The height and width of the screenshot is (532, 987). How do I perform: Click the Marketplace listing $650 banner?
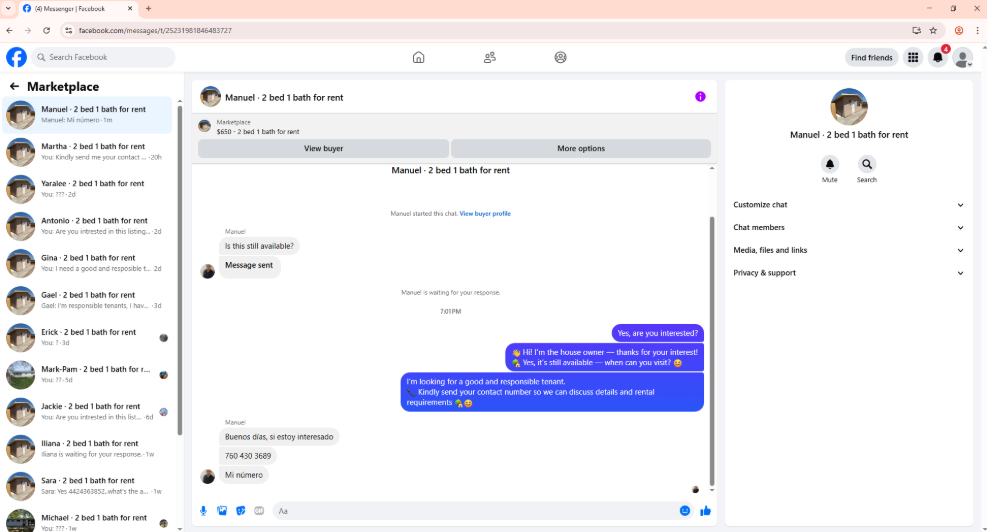(454, 127)
